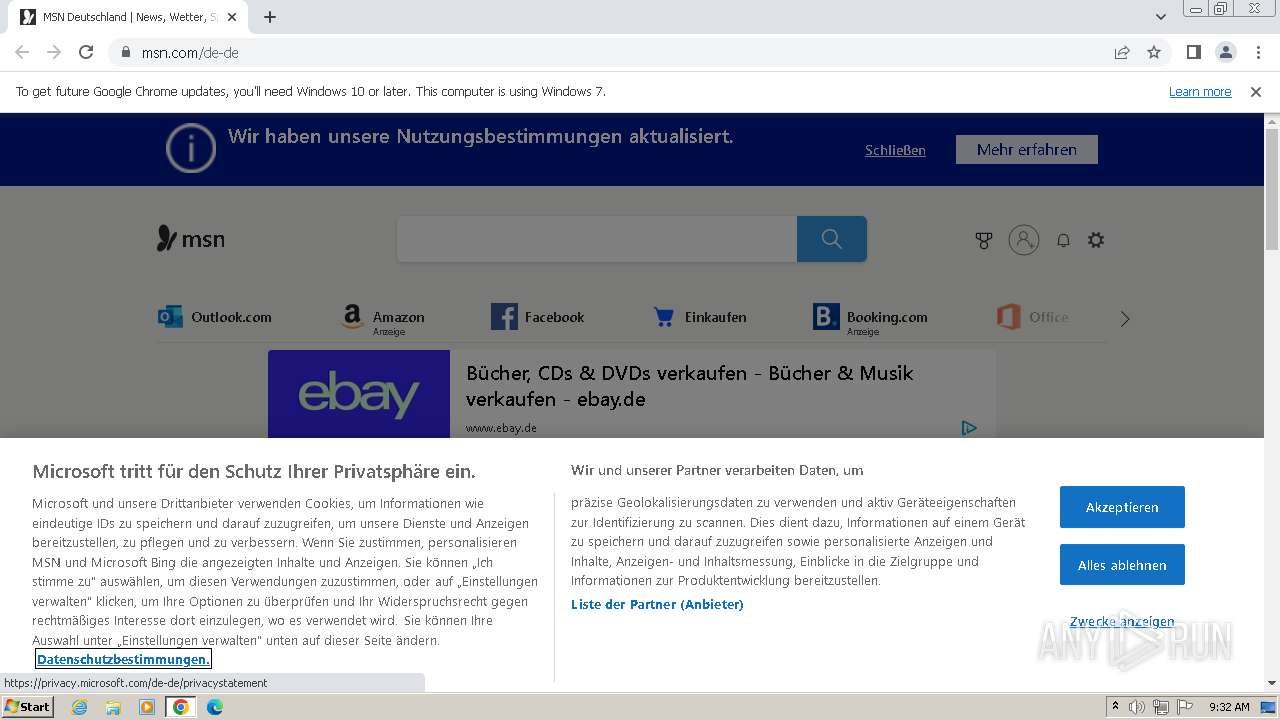Click the network tray icon
The image size is (1280, 720).
(x=1160, y=707)
